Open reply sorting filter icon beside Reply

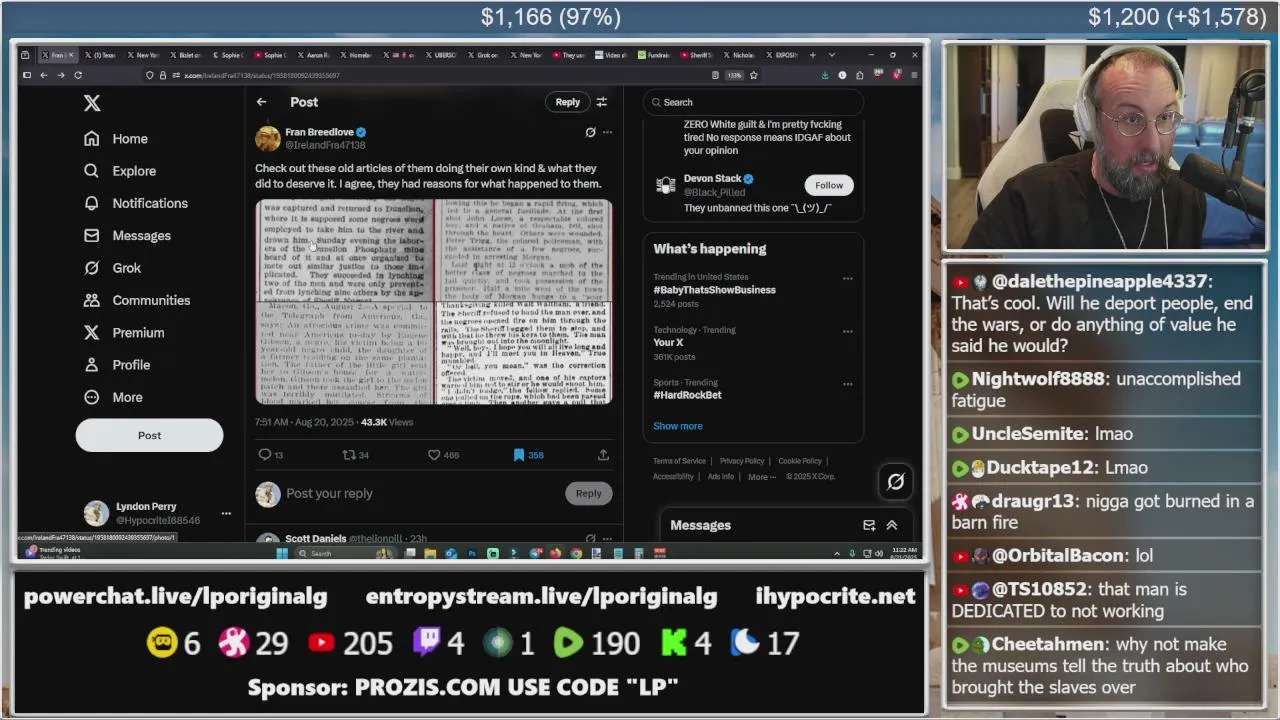[602, 102]
